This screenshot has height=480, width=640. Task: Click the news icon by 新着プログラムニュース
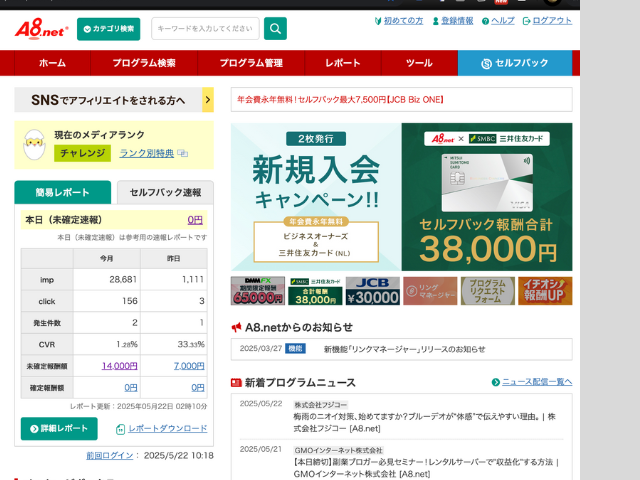click(236, 382)
